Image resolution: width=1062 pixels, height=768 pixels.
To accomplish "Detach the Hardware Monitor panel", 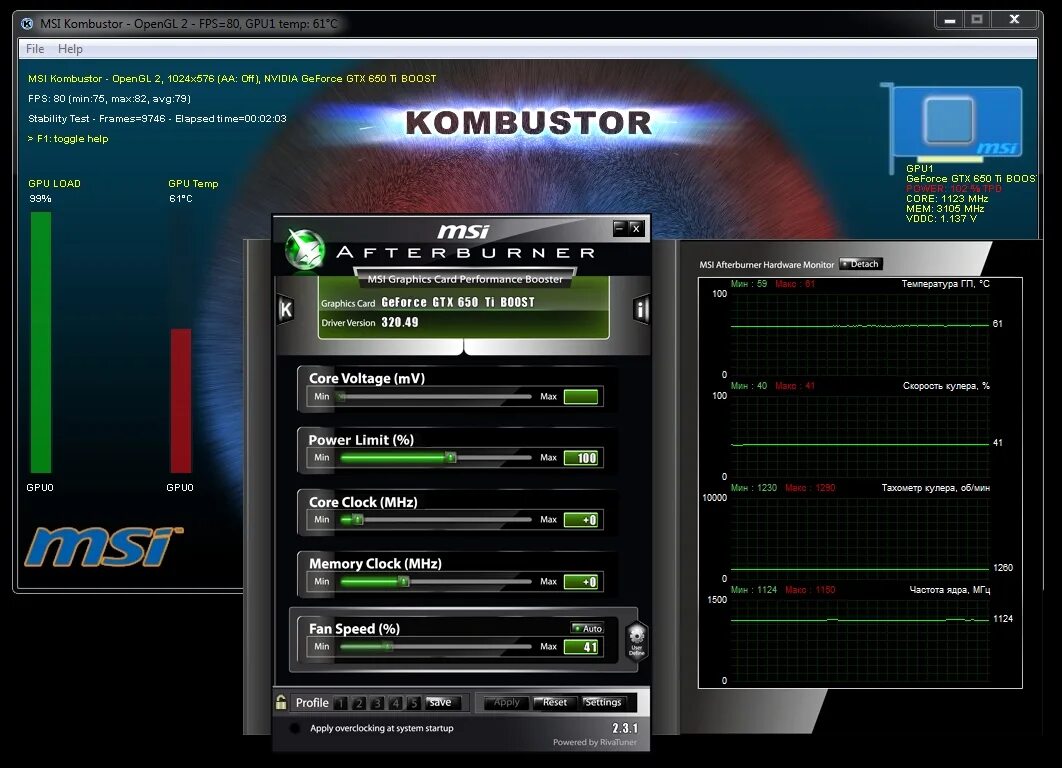I will pos(861,264).
